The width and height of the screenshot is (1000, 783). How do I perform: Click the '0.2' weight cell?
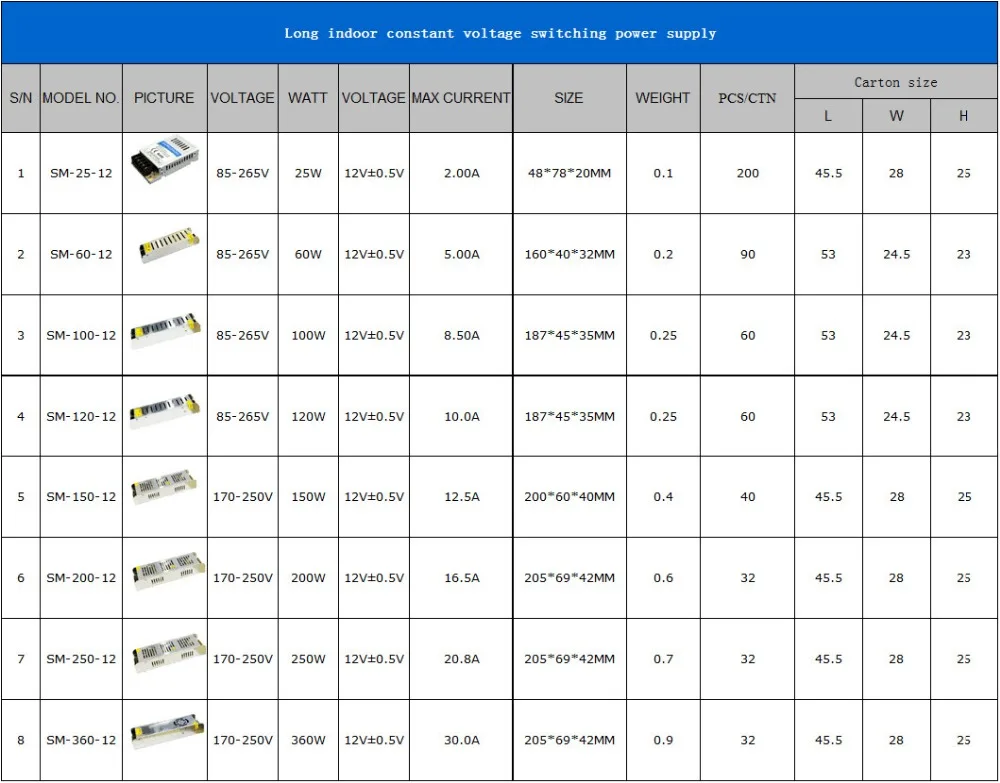pos(663,254)
